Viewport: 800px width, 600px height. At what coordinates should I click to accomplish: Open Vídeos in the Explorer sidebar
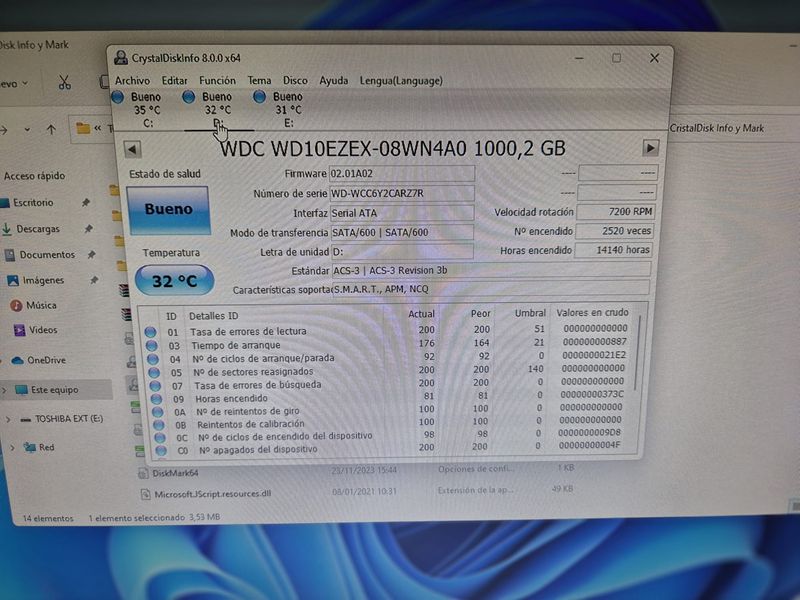[x=42, y=330]
